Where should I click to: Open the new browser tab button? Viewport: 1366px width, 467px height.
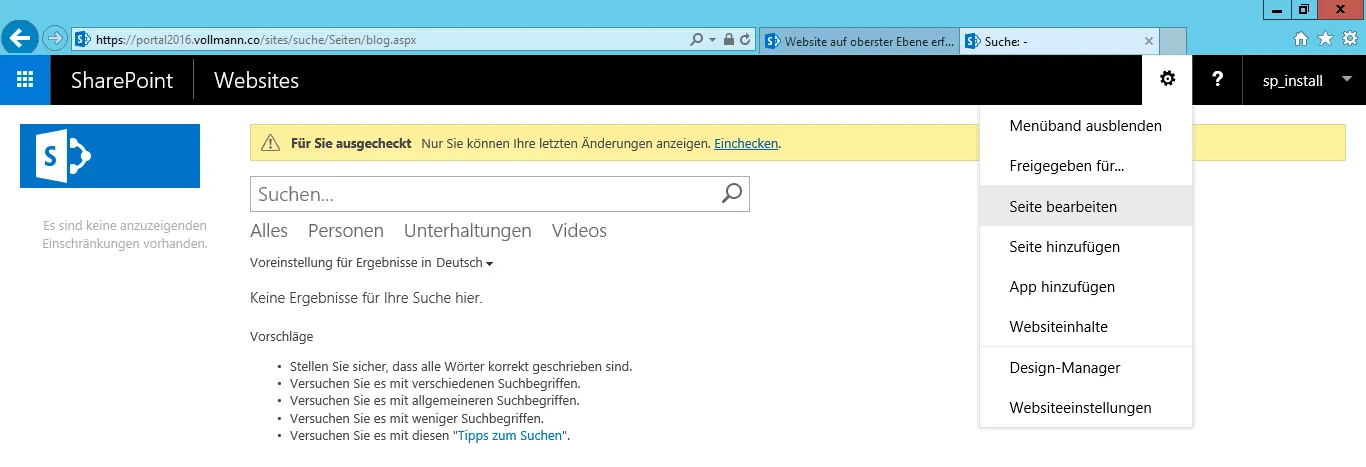1173,41
